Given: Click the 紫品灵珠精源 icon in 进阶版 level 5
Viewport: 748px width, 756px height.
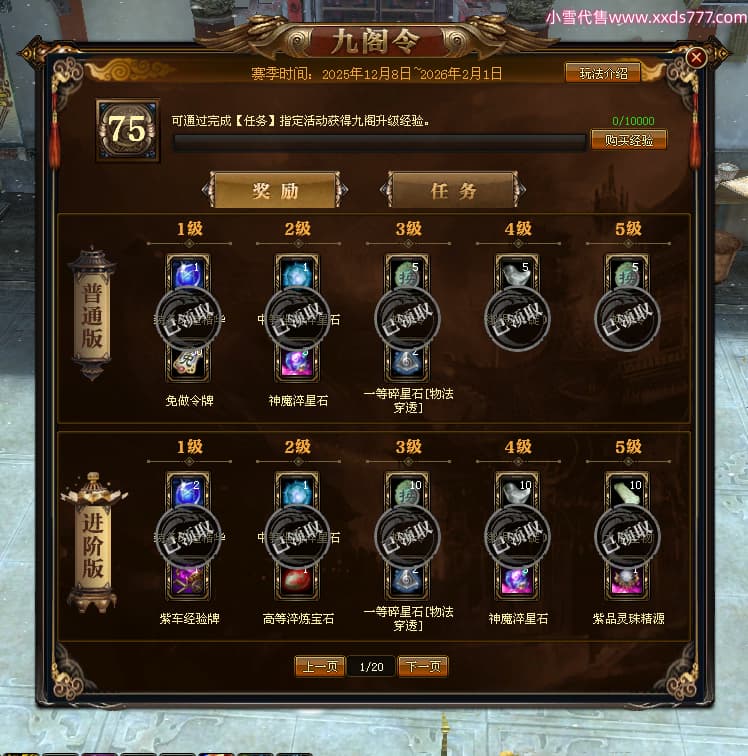Looking at the screenshot, I should (627, 581).
